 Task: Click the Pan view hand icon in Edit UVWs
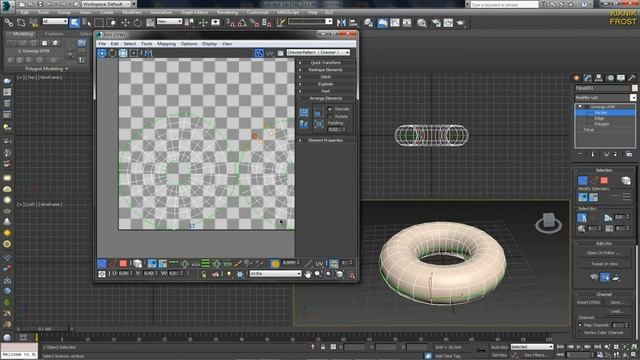pos(307,274)
